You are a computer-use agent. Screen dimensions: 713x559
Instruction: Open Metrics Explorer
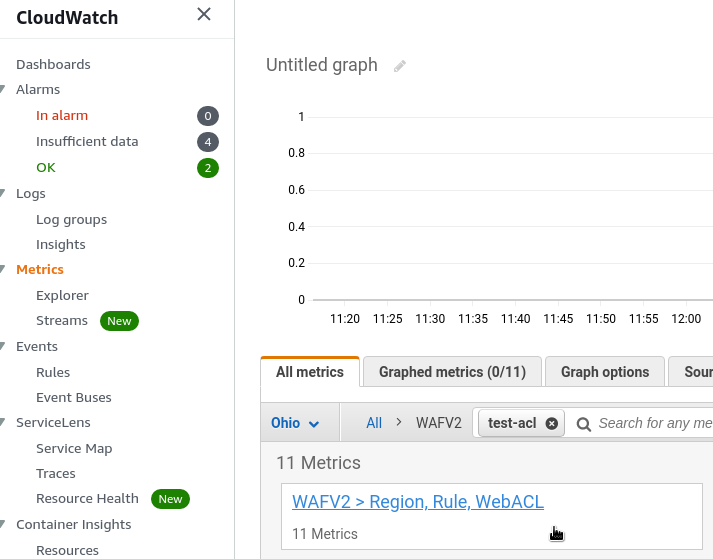click(62, 296)
